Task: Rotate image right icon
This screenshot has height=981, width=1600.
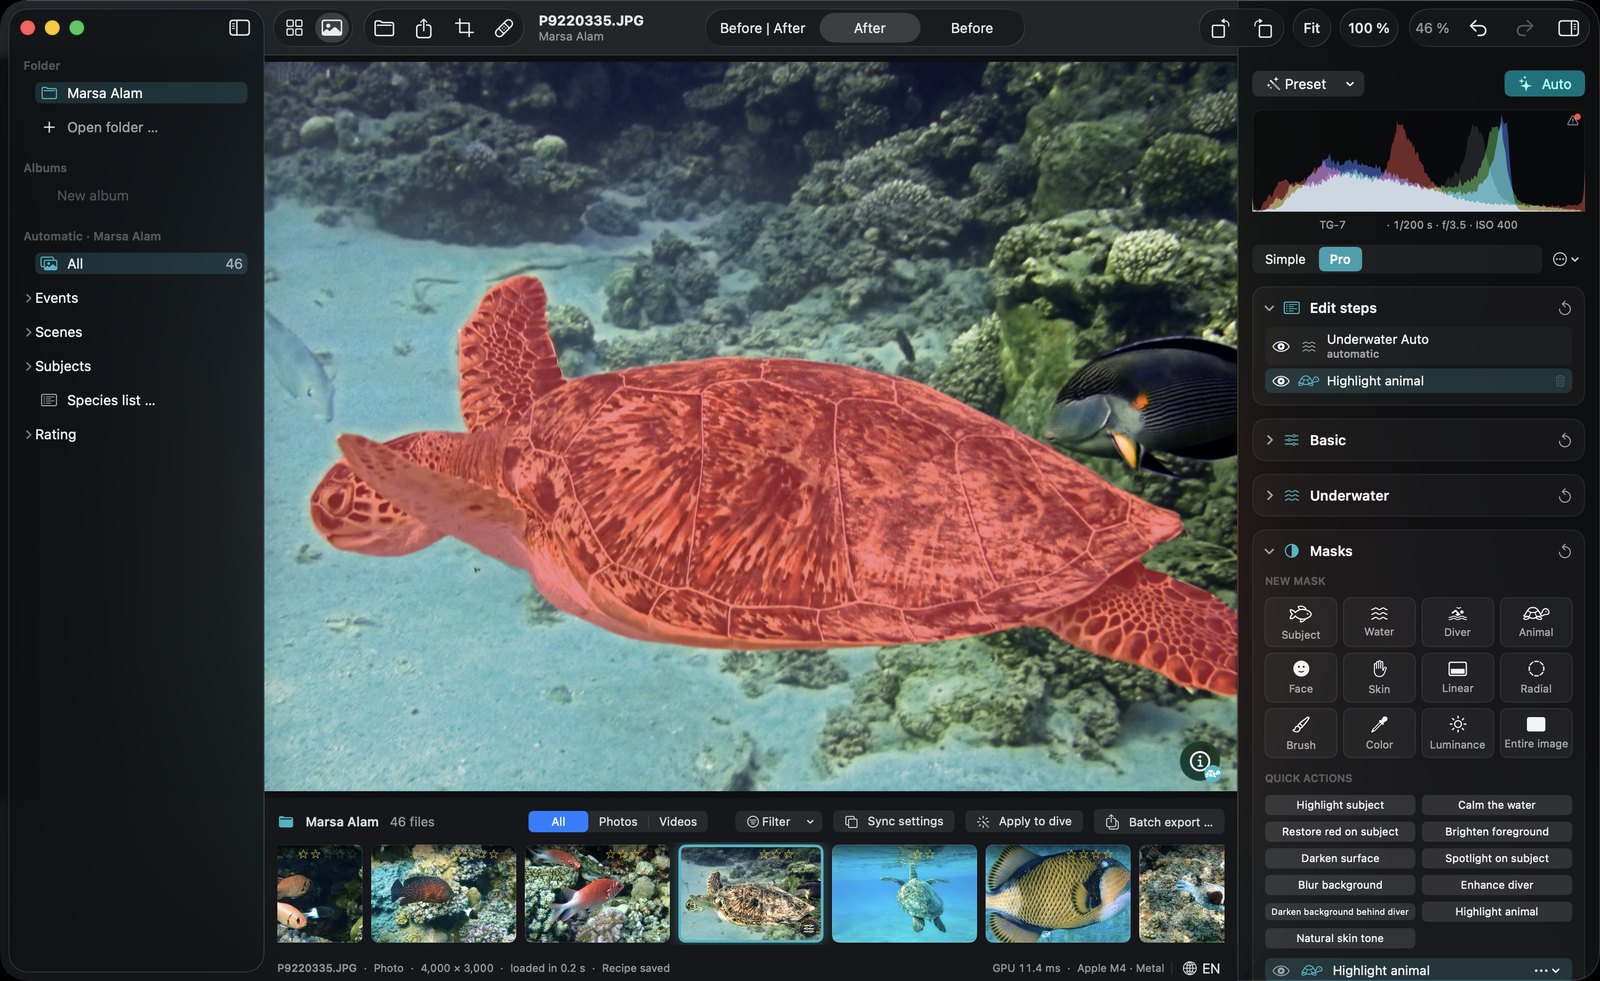Action: (x=1263, y=28)
